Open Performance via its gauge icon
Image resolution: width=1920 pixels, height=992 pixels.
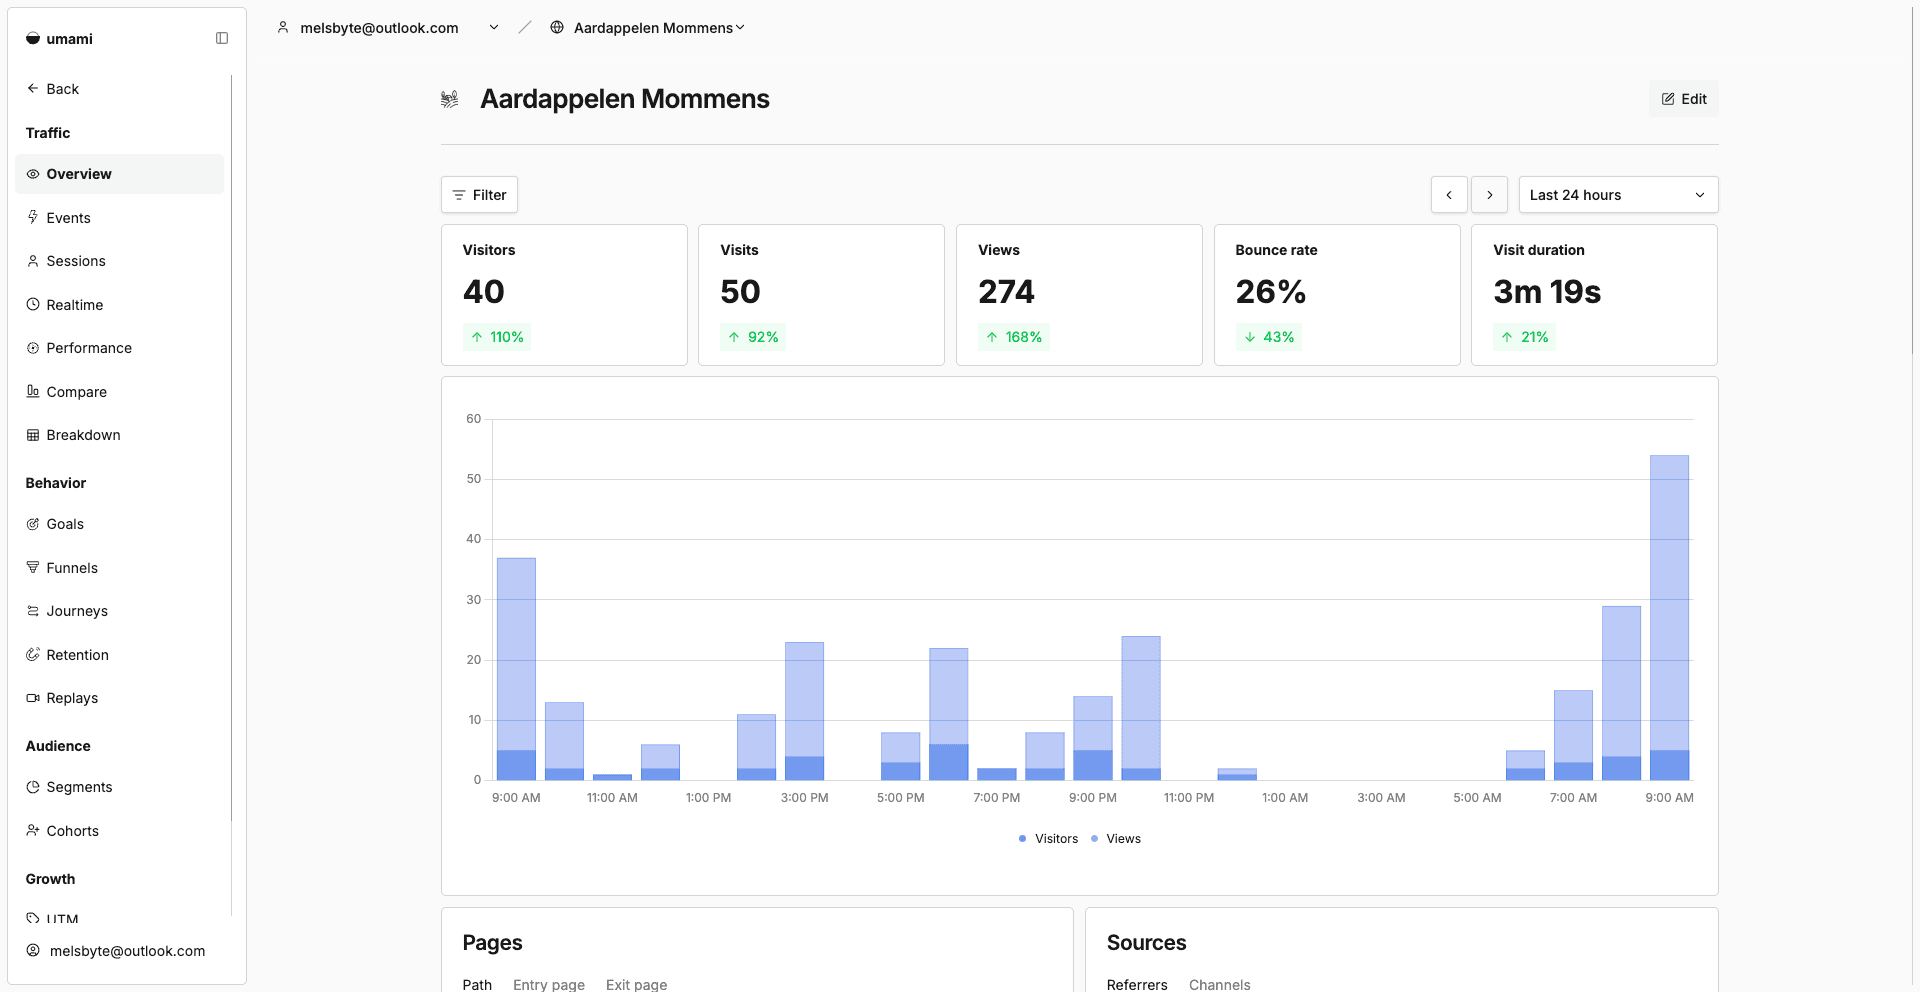click(x=33, y=348)
